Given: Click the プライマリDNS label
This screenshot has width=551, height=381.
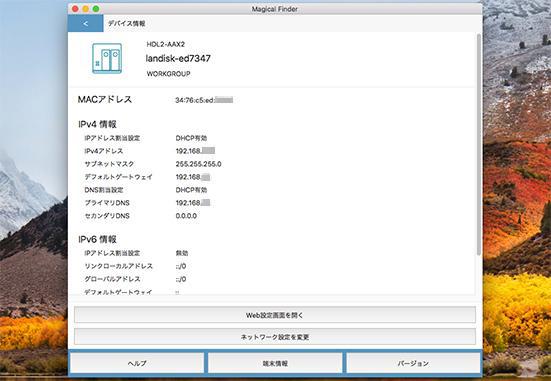Looking at the screenshot, I should 107,203.
